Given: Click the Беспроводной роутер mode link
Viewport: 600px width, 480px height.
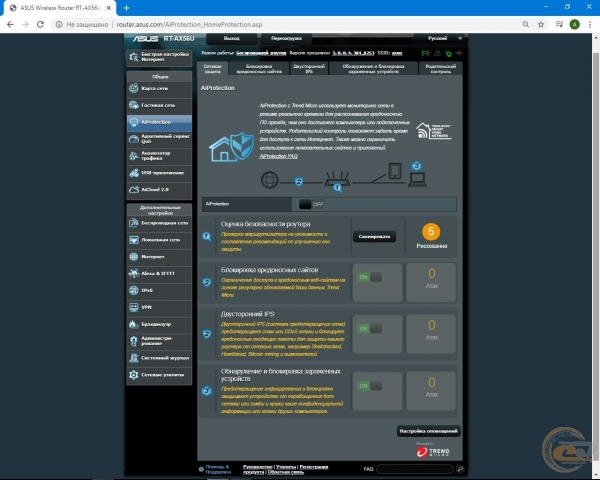Looking at the screenshot, I should (261, 53).
